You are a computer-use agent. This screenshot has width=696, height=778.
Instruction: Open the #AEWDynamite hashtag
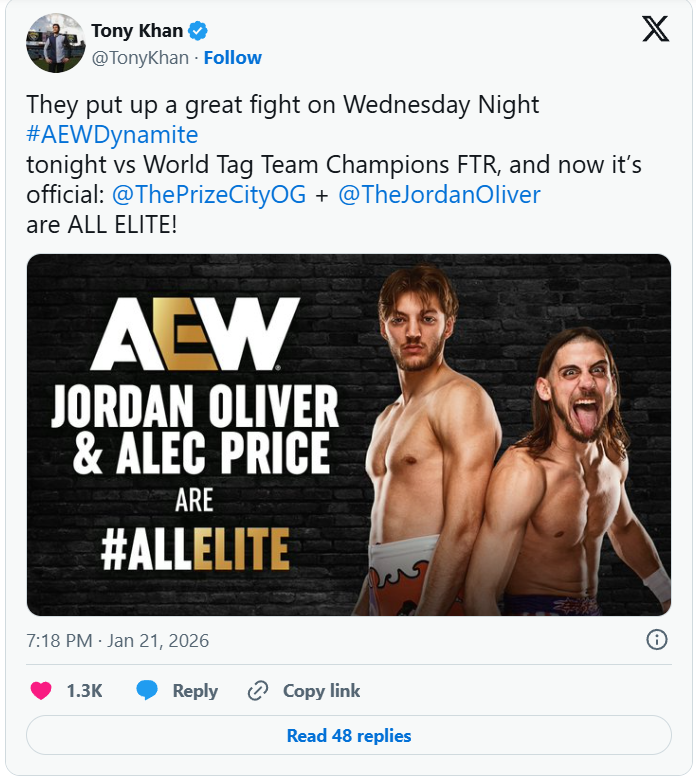click(x=112, y=135)
